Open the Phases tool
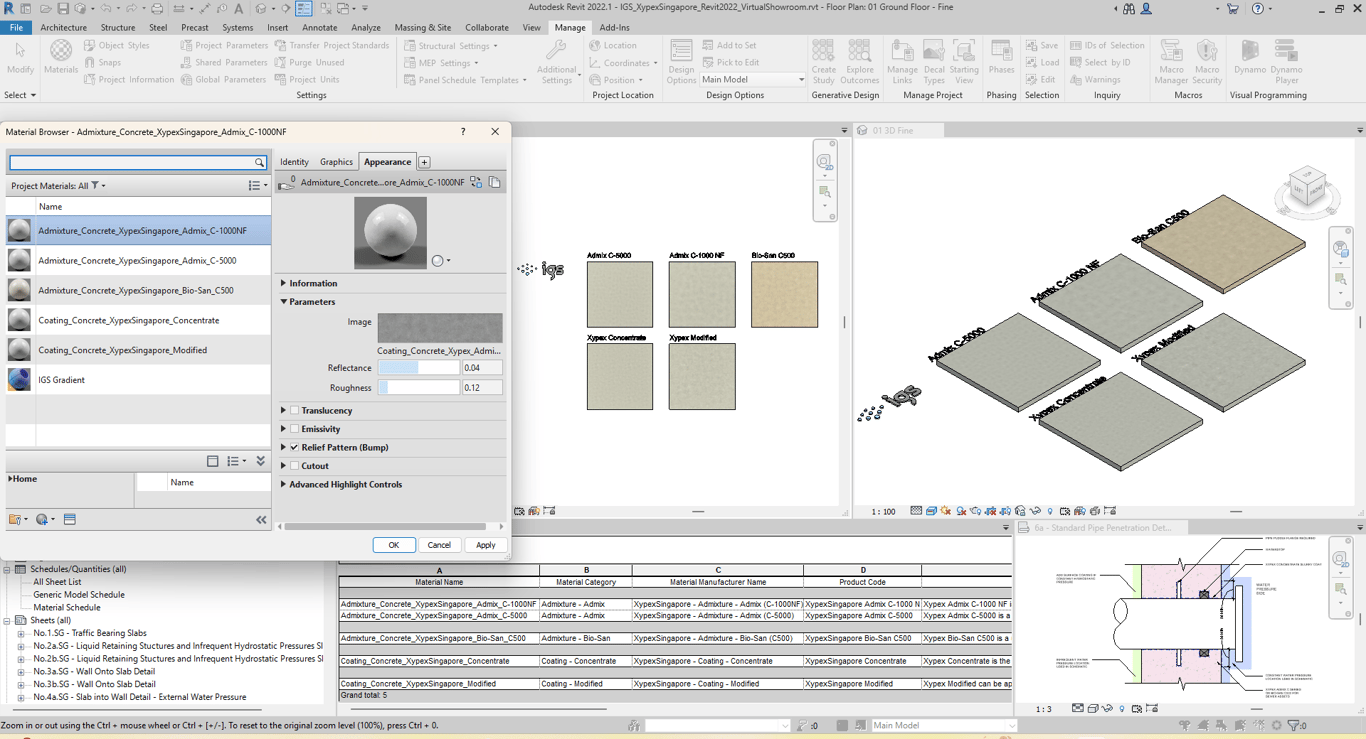 click(1001, 58)
